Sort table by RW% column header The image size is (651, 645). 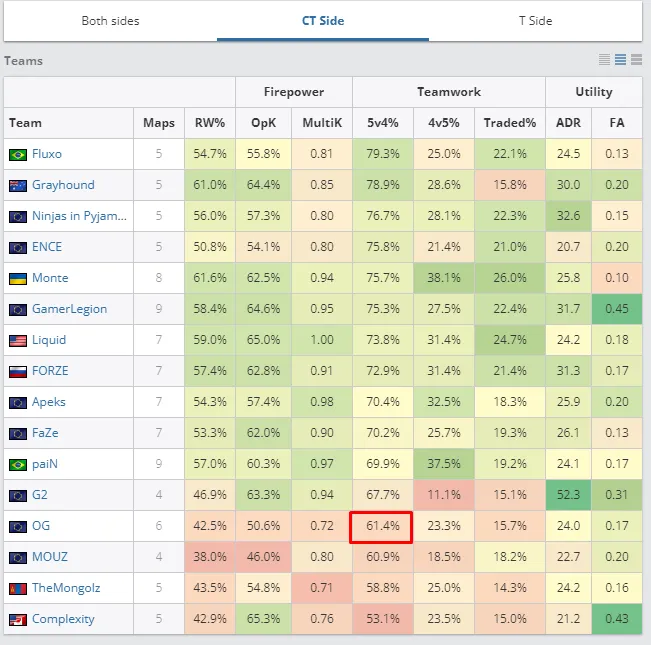click(x=210, y=123)
